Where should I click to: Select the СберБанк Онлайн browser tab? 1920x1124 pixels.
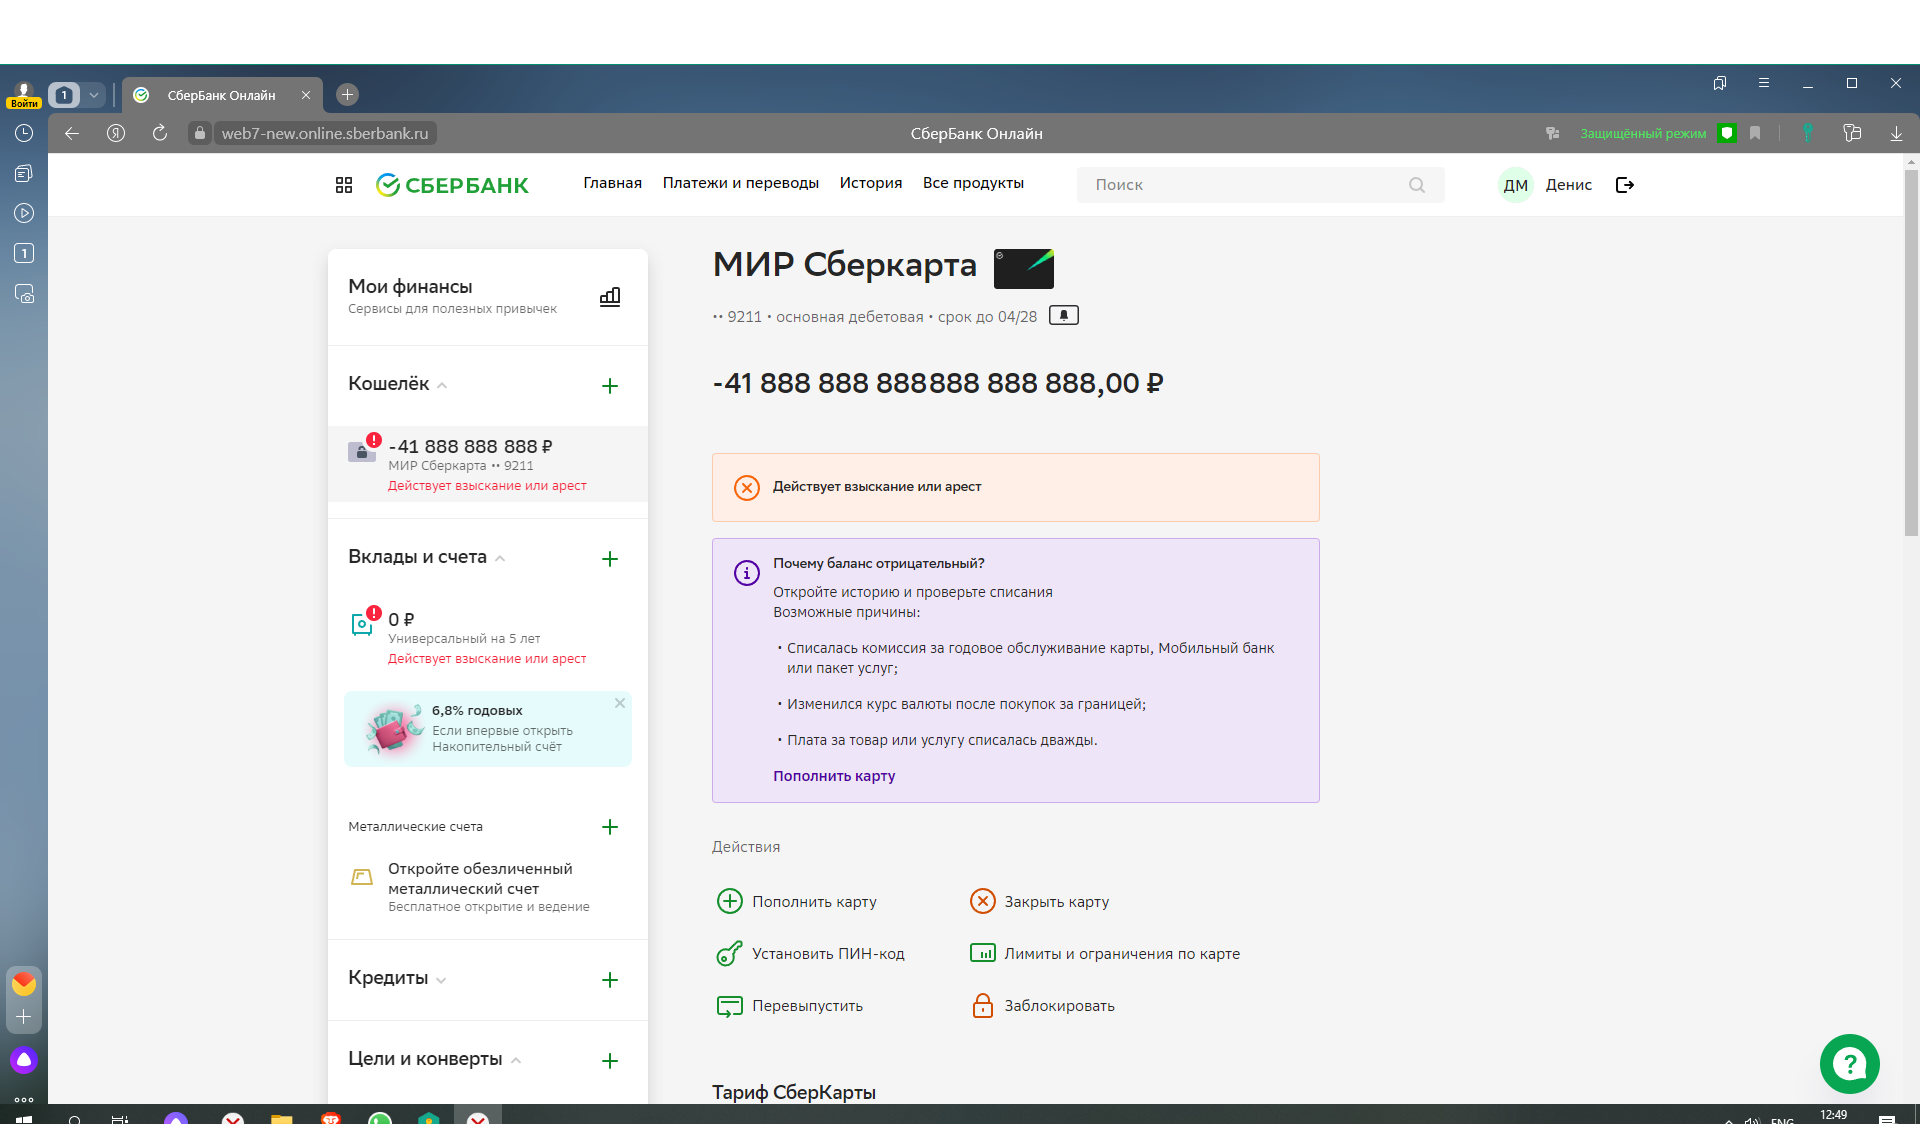pos(222,95)
